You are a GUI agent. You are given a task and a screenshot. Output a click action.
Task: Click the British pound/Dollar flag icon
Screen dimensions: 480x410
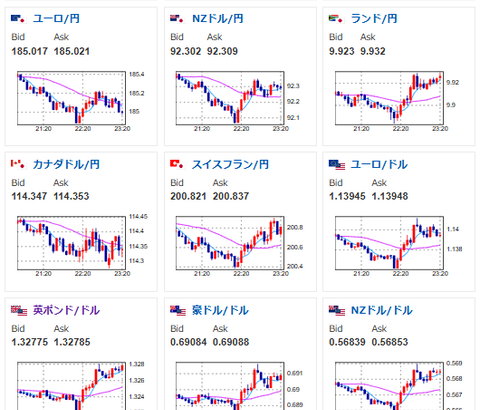pyautogui.click(x=19, y=311)
